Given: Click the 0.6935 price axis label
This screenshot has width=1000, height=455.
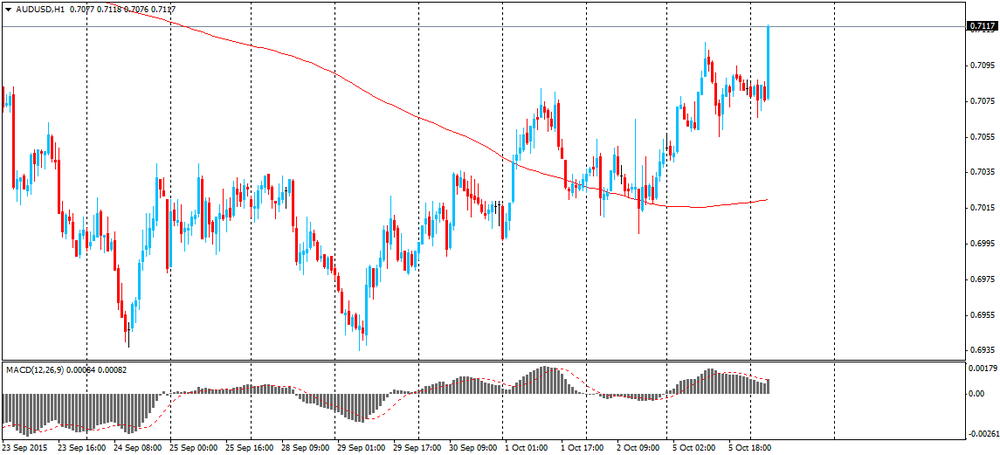Looking at the screenshot, I should pyautogui.click(x=982, y=350).
